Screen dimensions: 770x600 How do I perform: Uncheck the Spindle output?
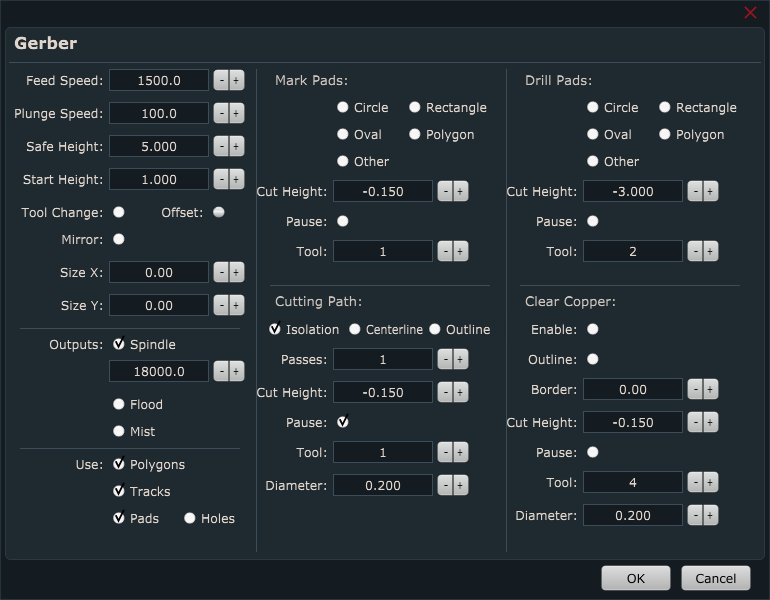tap(119, 344)
